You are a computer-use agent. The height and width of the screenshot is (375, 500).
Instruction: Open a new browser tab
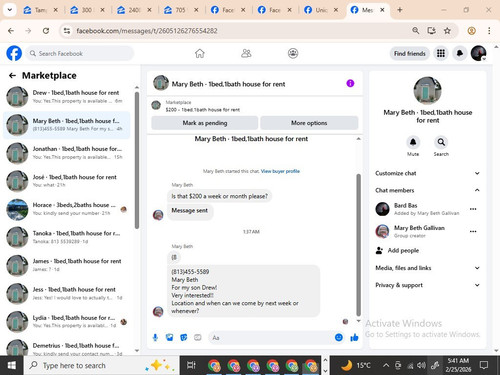[x=399, y=10]
